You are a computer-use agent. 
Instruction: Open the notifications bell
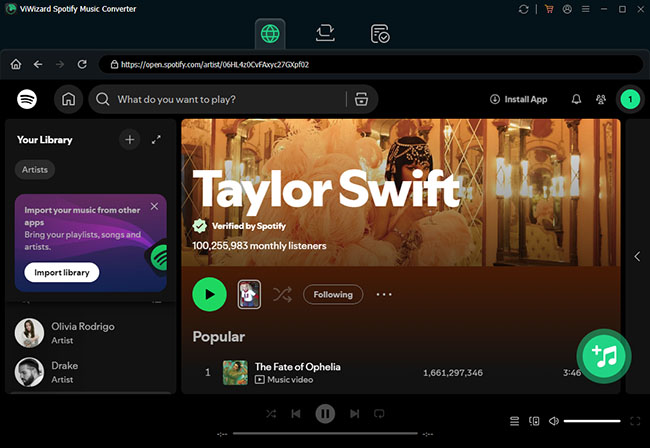point(576,99)
